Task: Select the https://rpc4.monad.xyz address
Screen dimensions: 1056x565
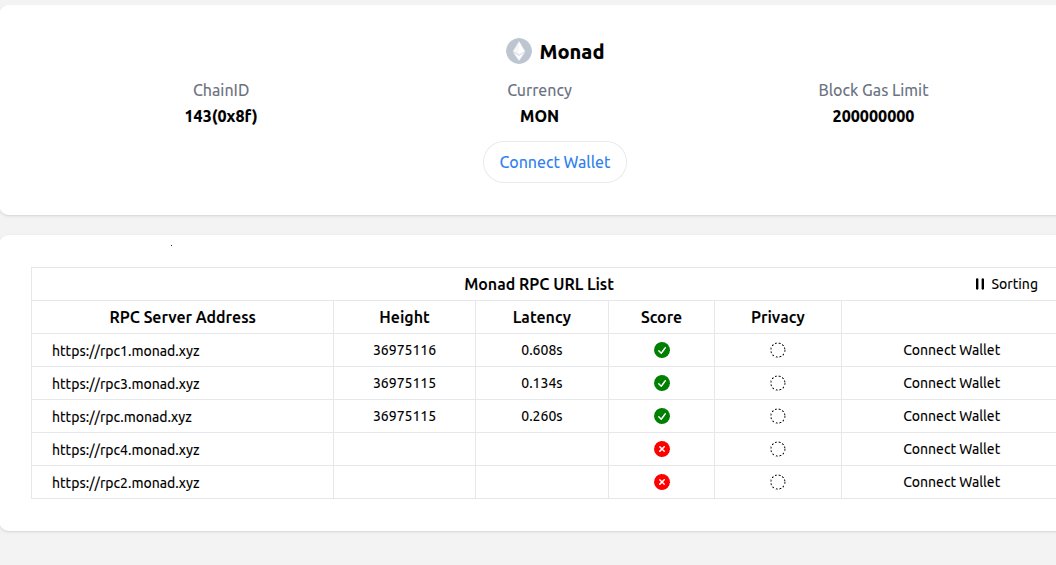Action: pos(126,450)
